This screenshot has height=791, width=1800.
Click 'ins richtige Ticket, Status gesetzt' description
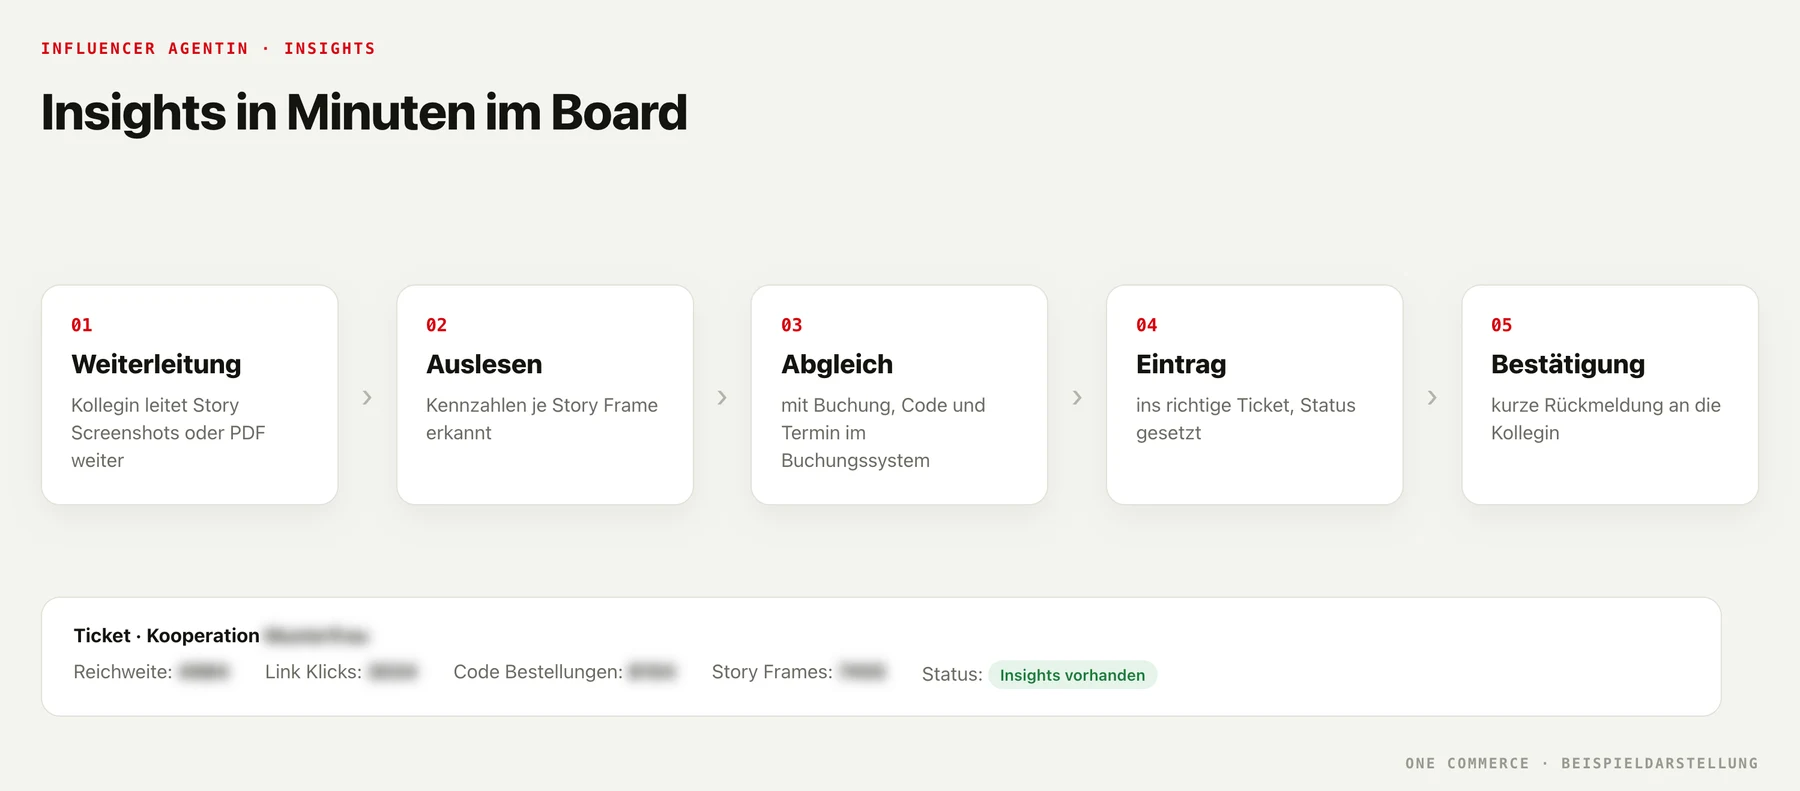pos(1246,419)
